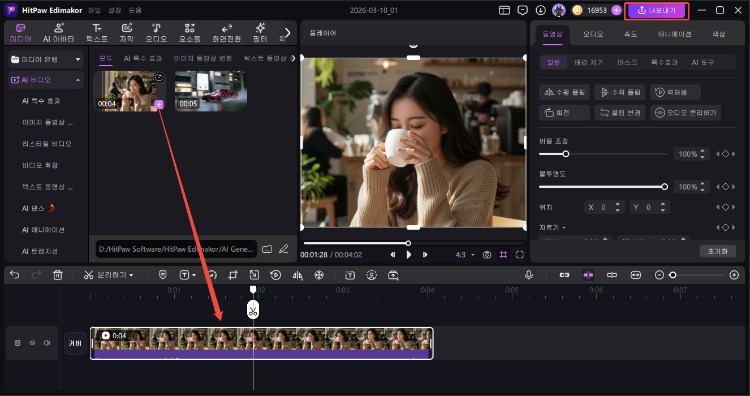Click the crop icon in timeline toolbar
This screenshot has height=396, width=750.
233,275
